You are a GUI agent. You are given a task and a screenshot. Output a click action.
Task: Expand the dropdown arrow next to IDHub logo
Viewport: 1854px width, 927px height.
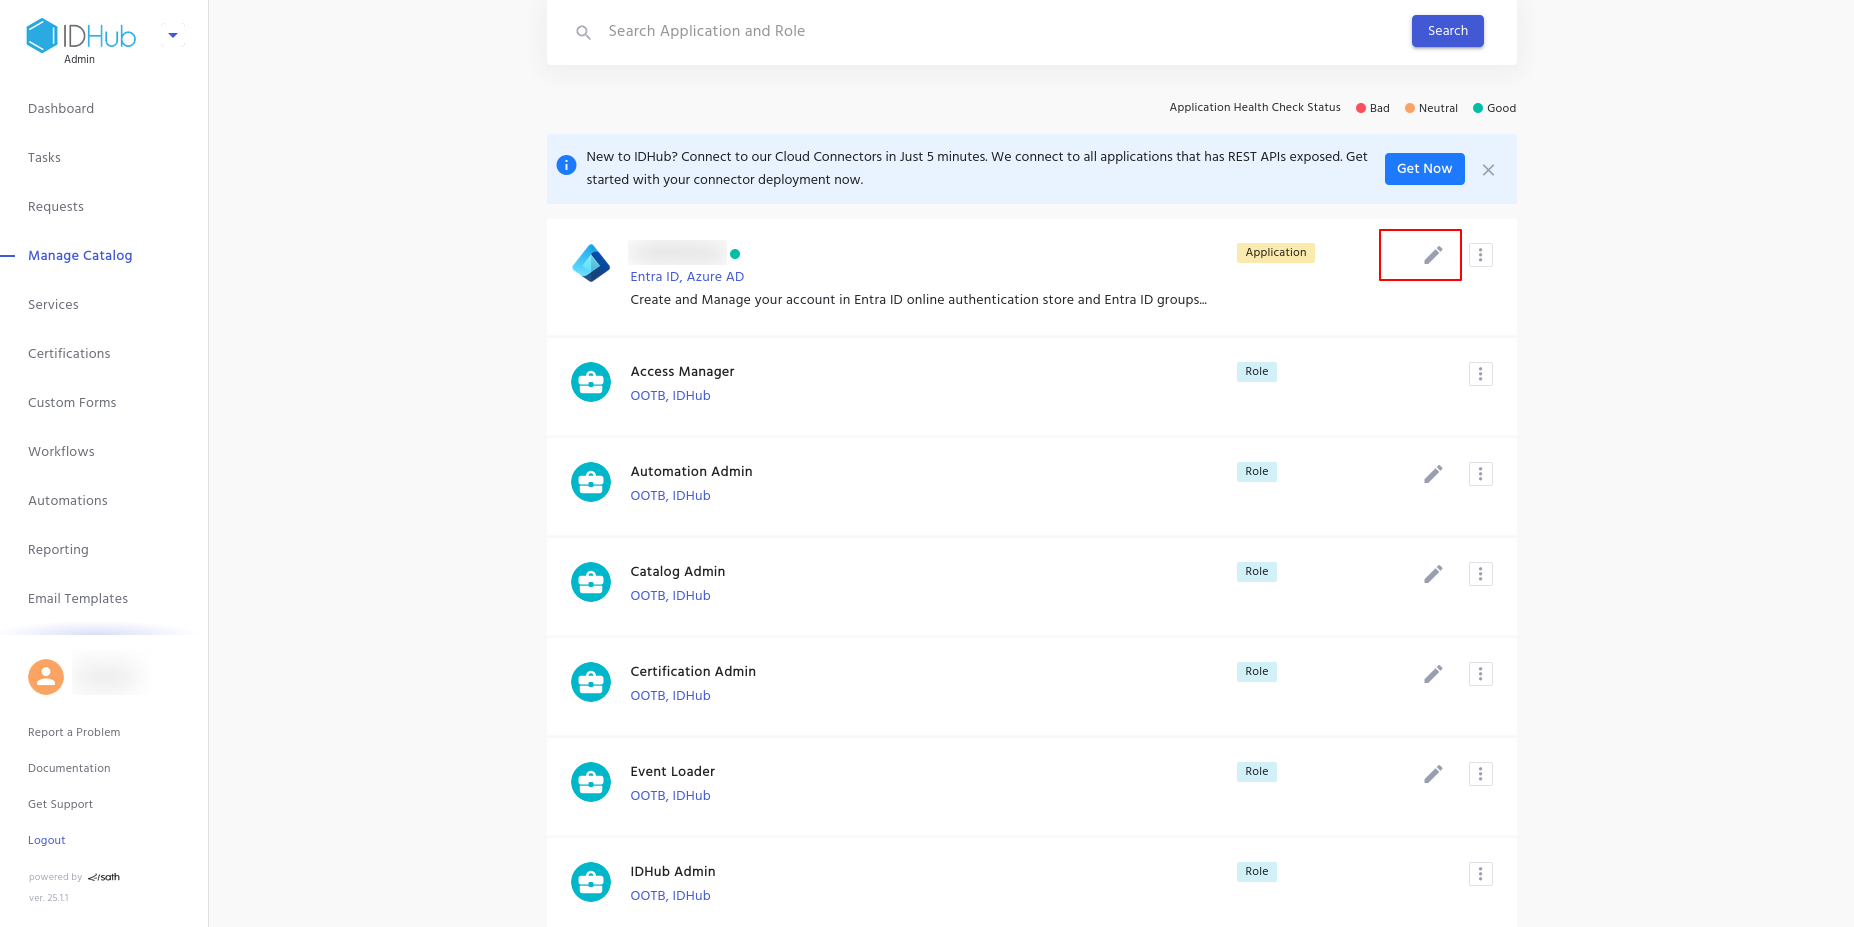(x=173, y=36)
